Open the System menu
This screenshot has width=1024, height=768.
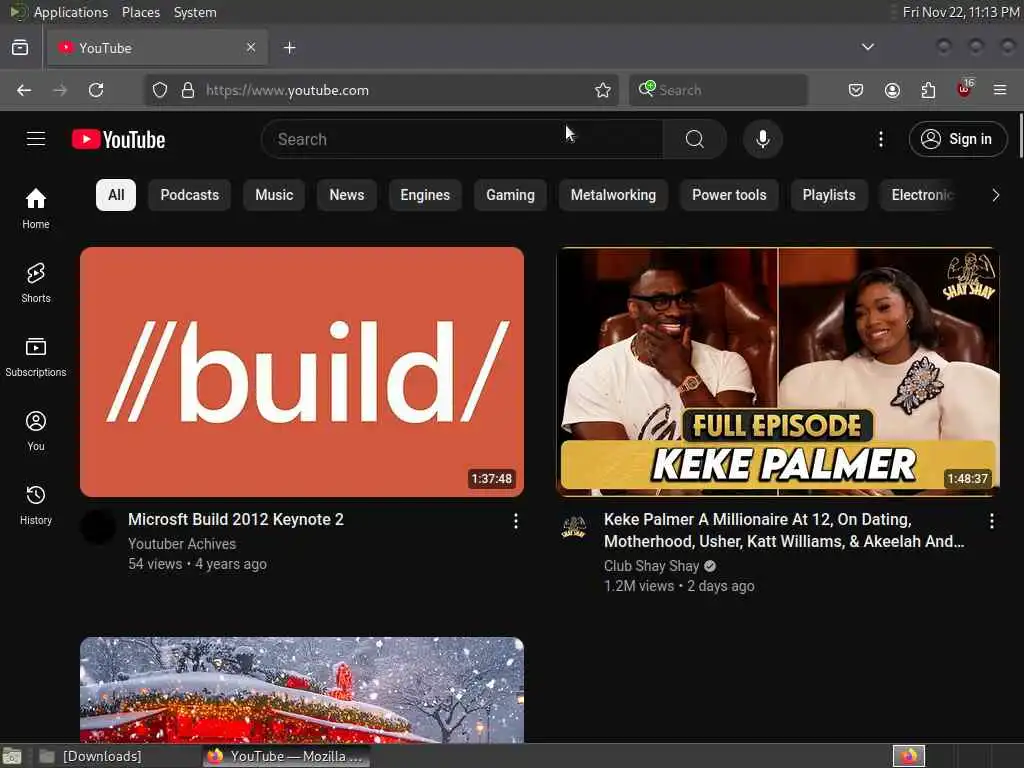tap(195, 12)
